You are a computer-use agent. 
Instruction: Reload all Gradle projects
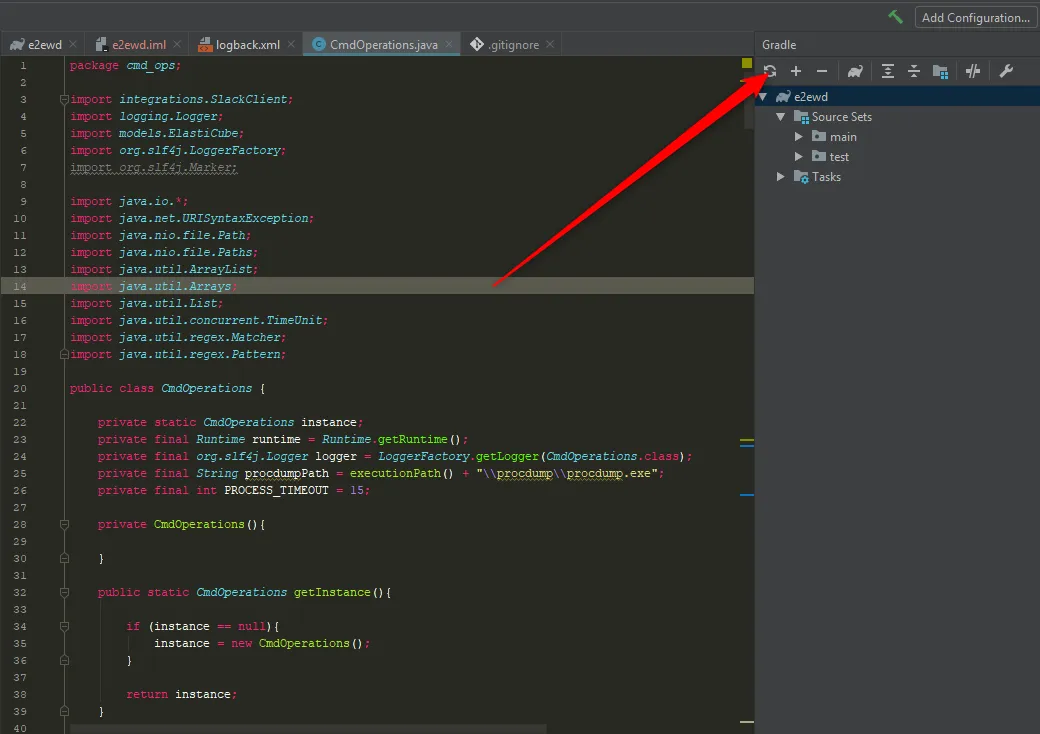(769, 70)
